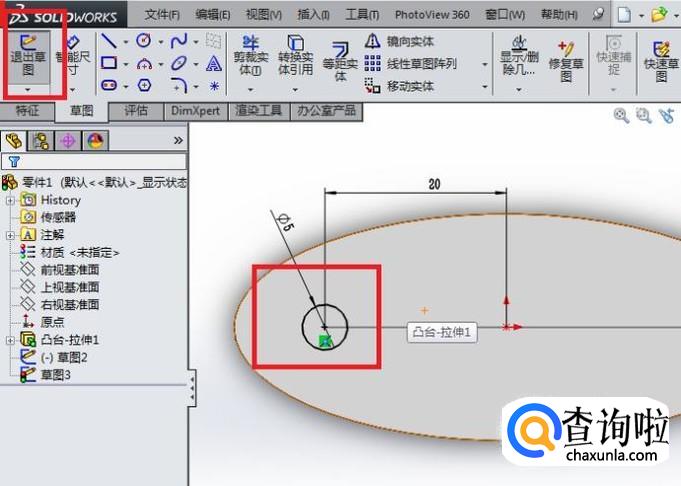Click the Zoom to Fit icon

point(621,116)
